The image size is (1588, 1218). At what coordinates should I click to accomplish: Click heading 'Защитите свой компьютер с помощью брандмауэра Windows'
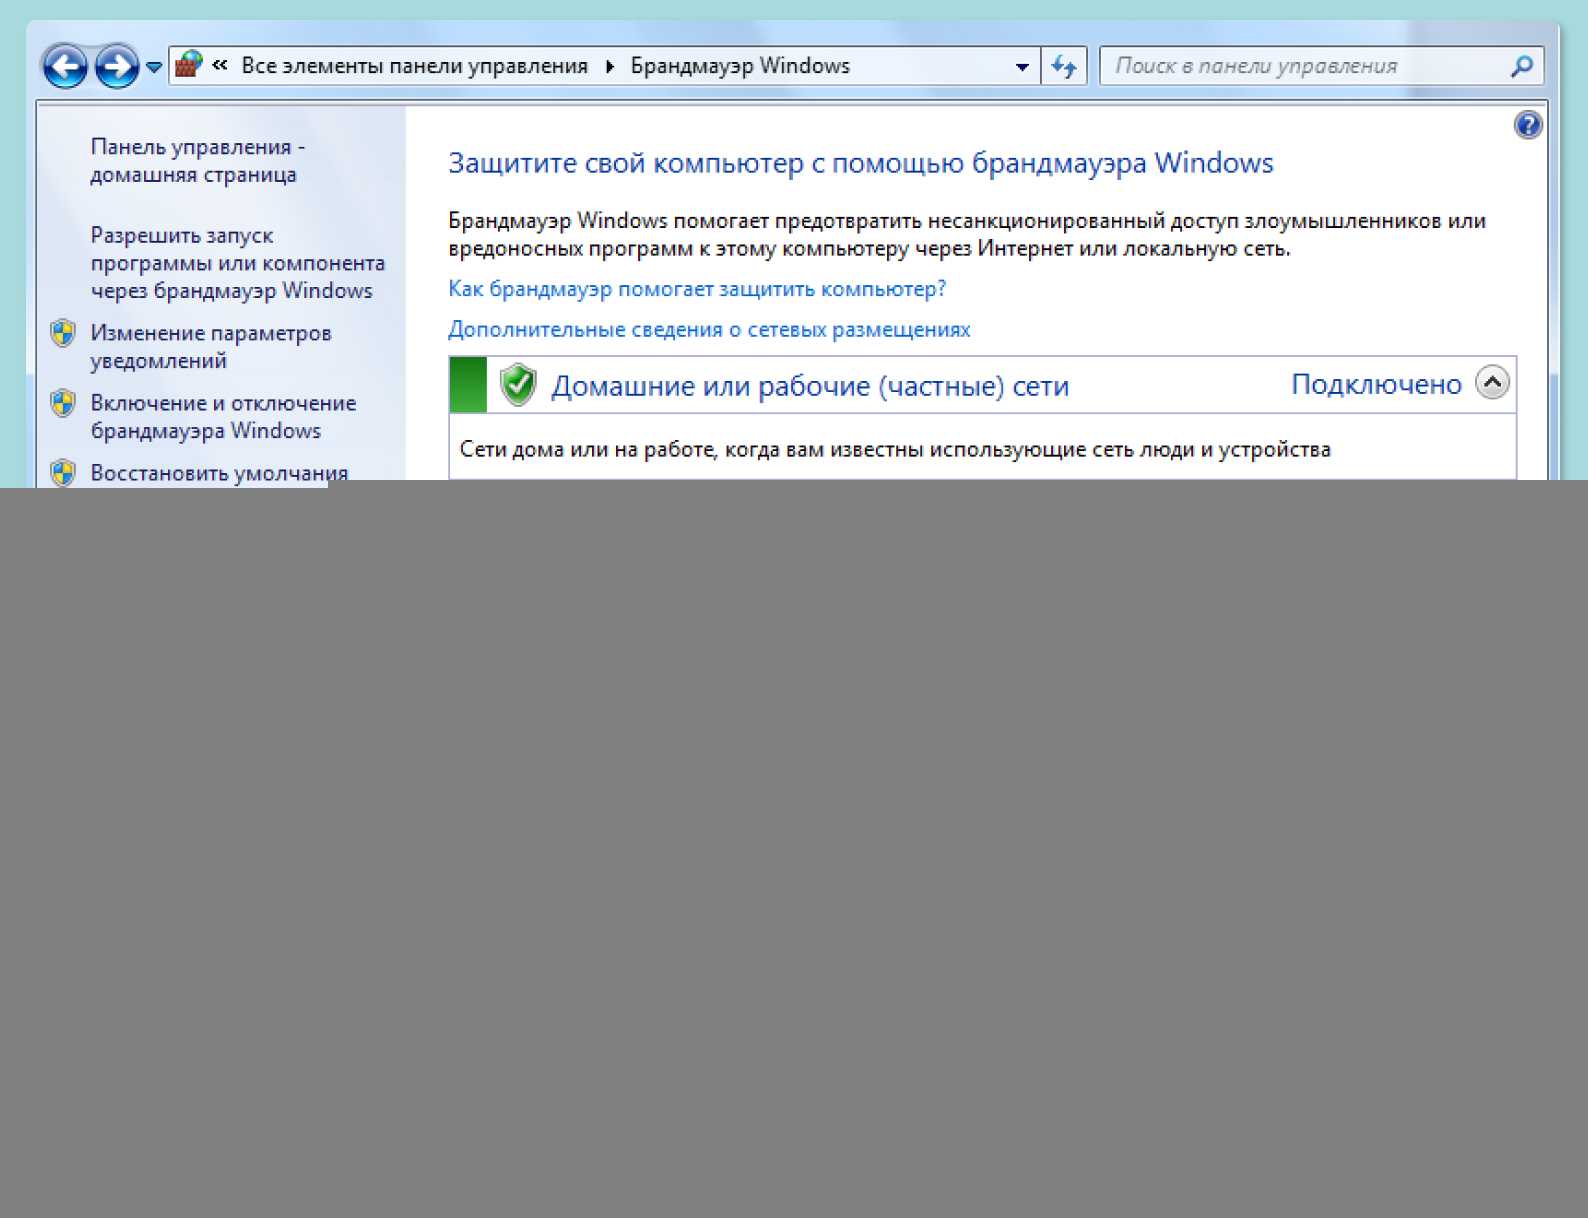[860, 163]
